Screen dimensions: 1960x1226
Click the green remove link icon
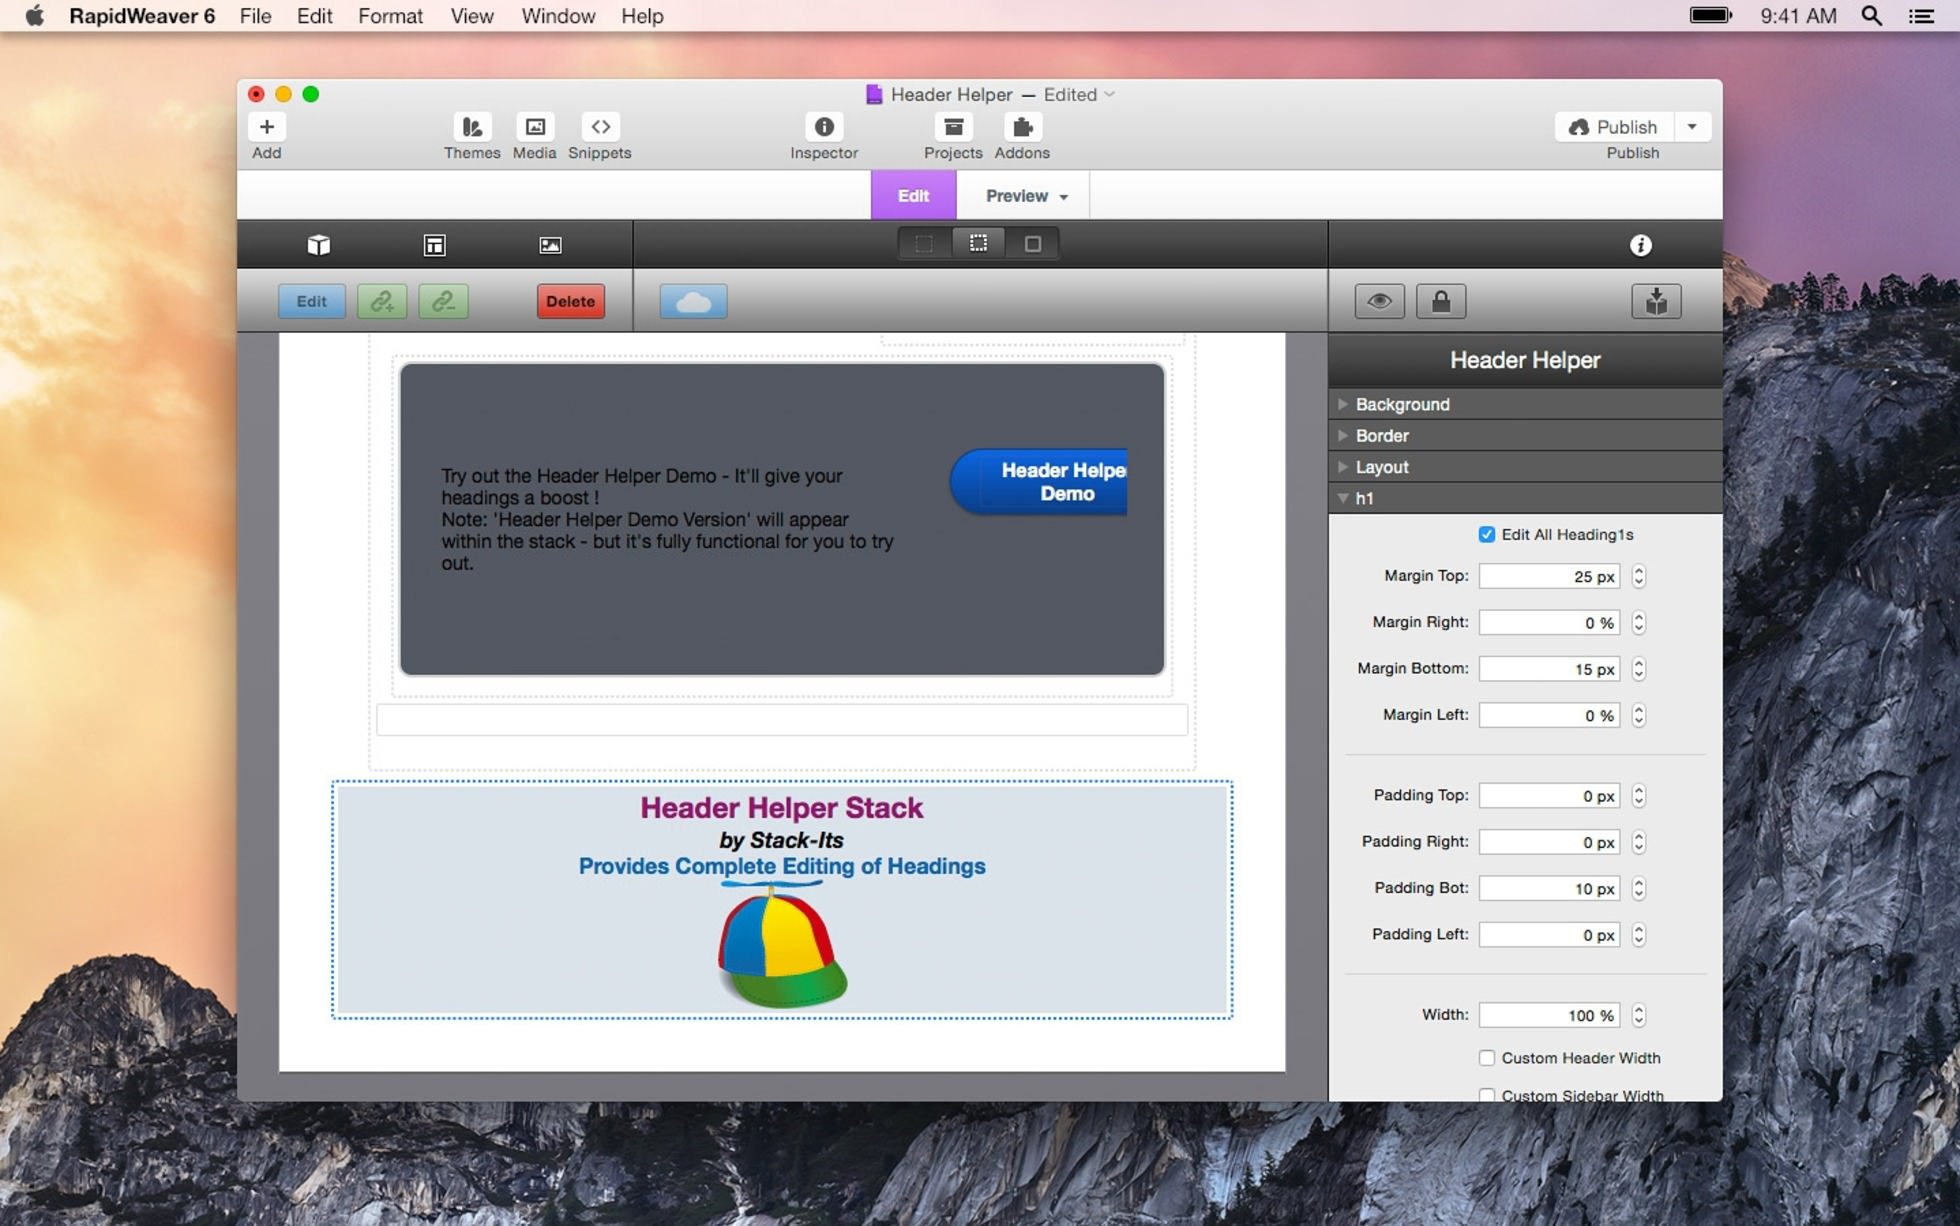point(444,301)
